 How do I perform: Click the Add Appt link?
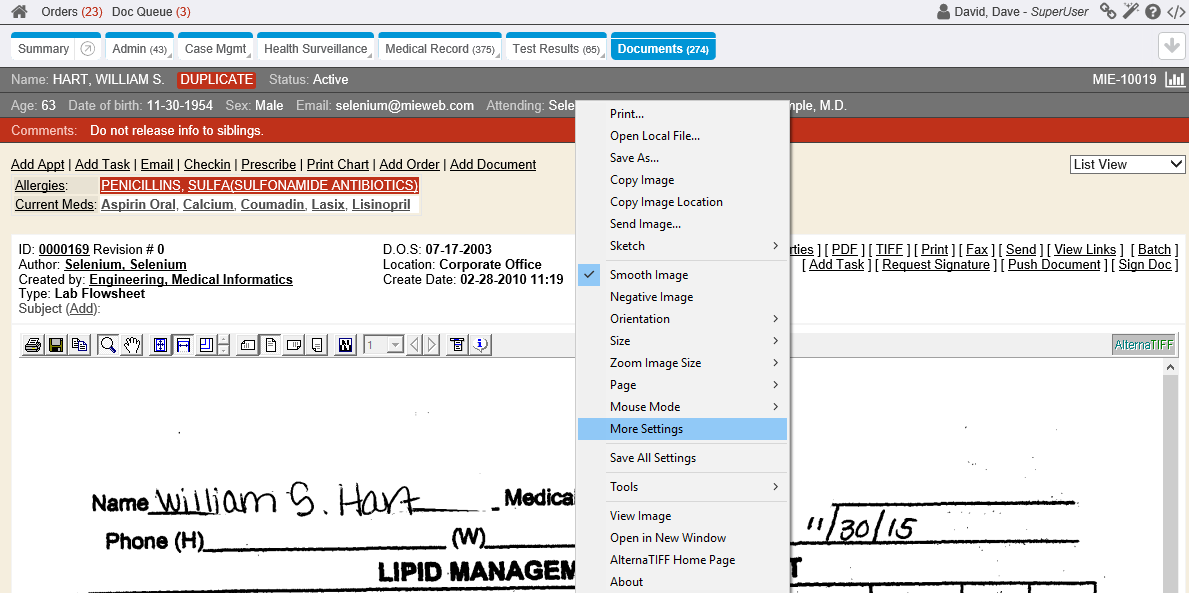click(37, 165)
